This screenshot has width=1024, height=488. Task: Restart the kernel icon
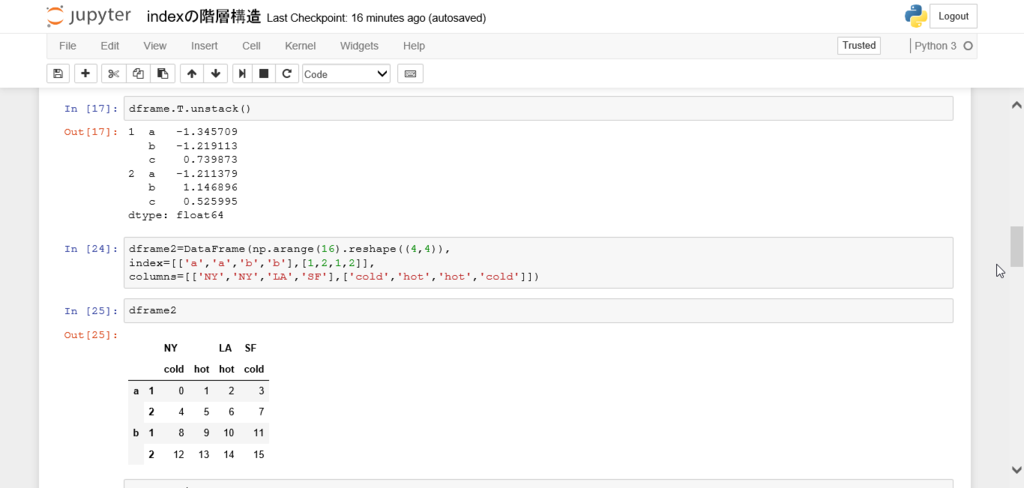[286, 74]
